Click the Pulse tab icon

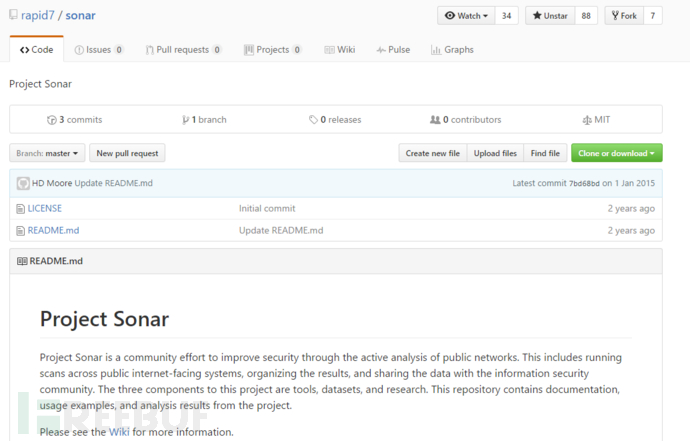(381, 50)
